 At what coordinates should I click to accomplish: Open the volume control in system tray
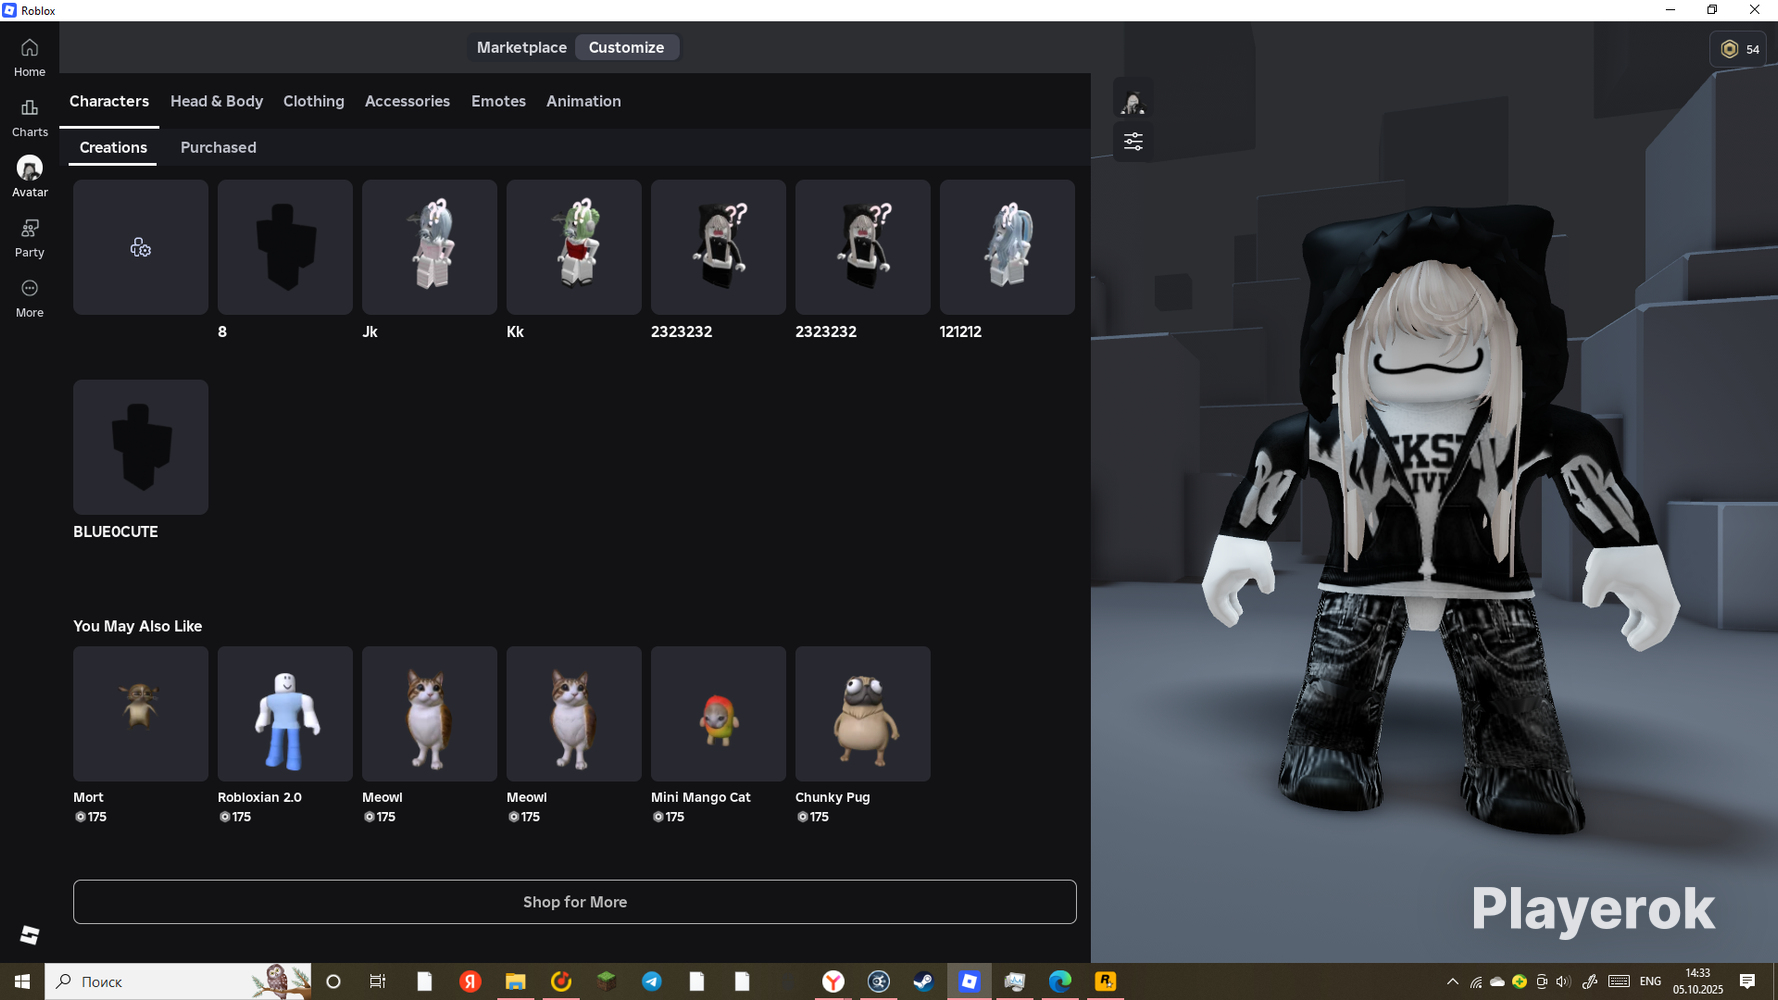click(1563, 982)
